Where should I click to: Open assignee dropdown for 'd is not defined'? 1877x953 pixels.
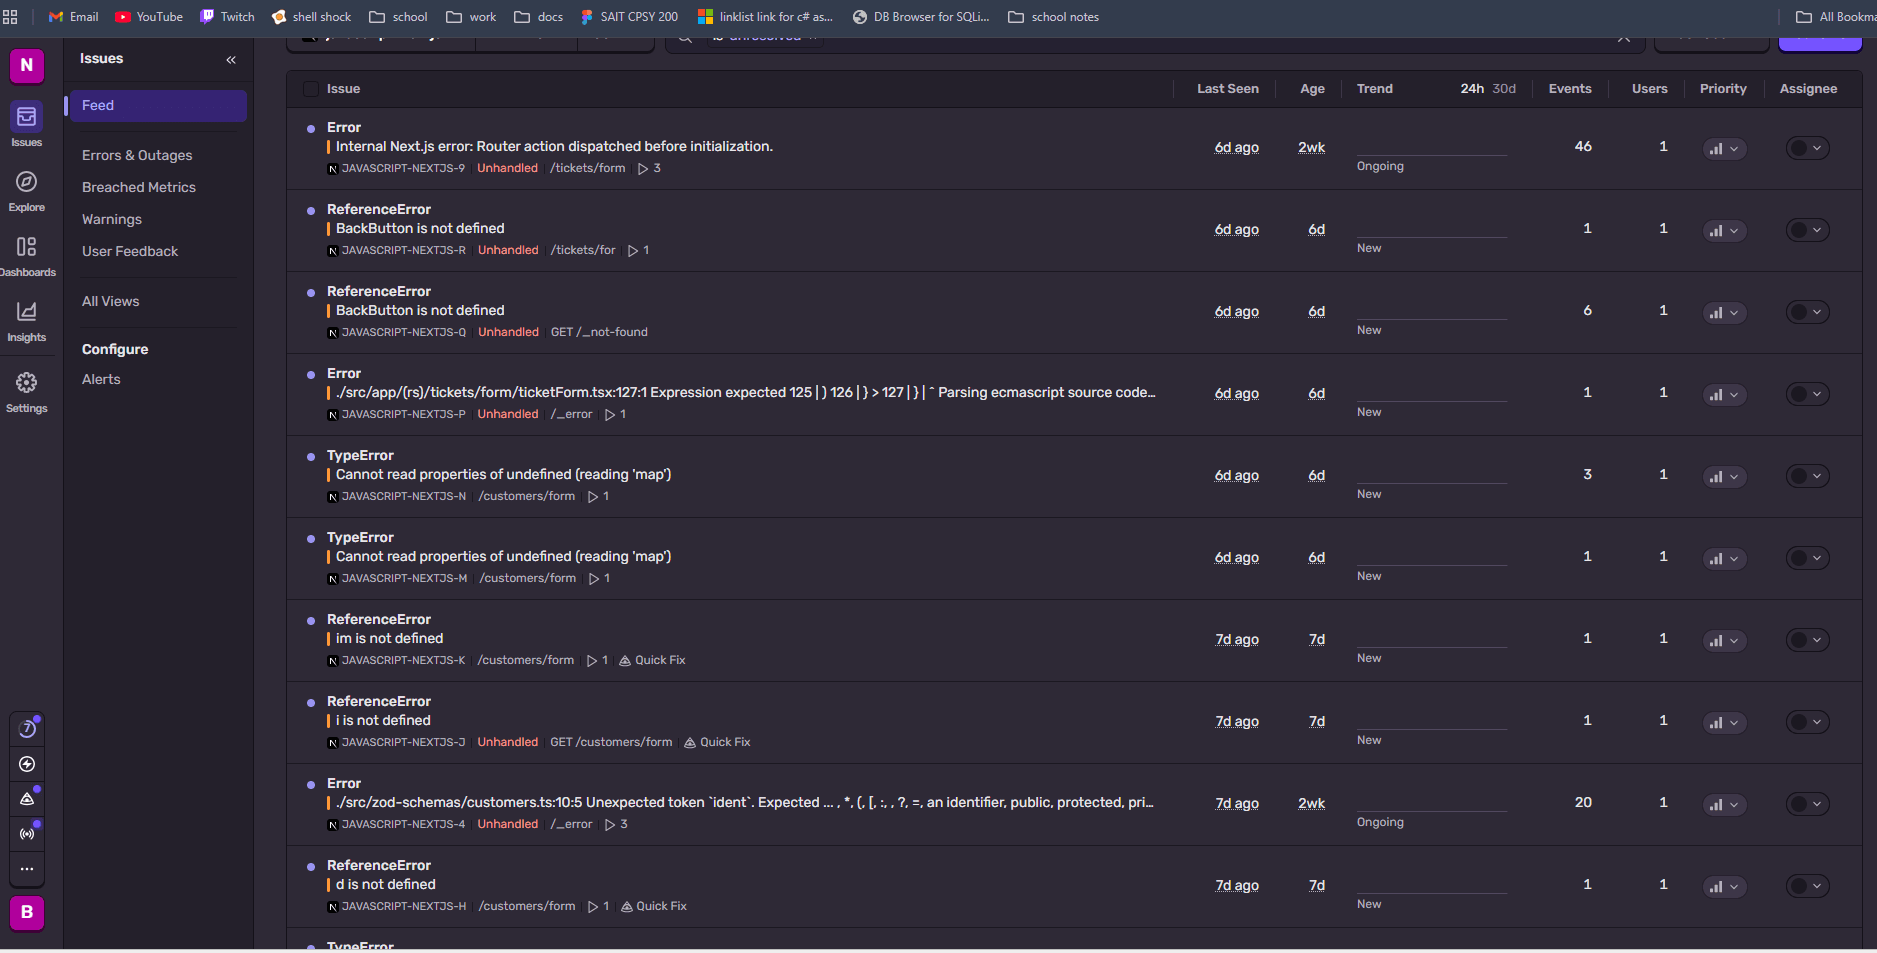click(1807, 886)
